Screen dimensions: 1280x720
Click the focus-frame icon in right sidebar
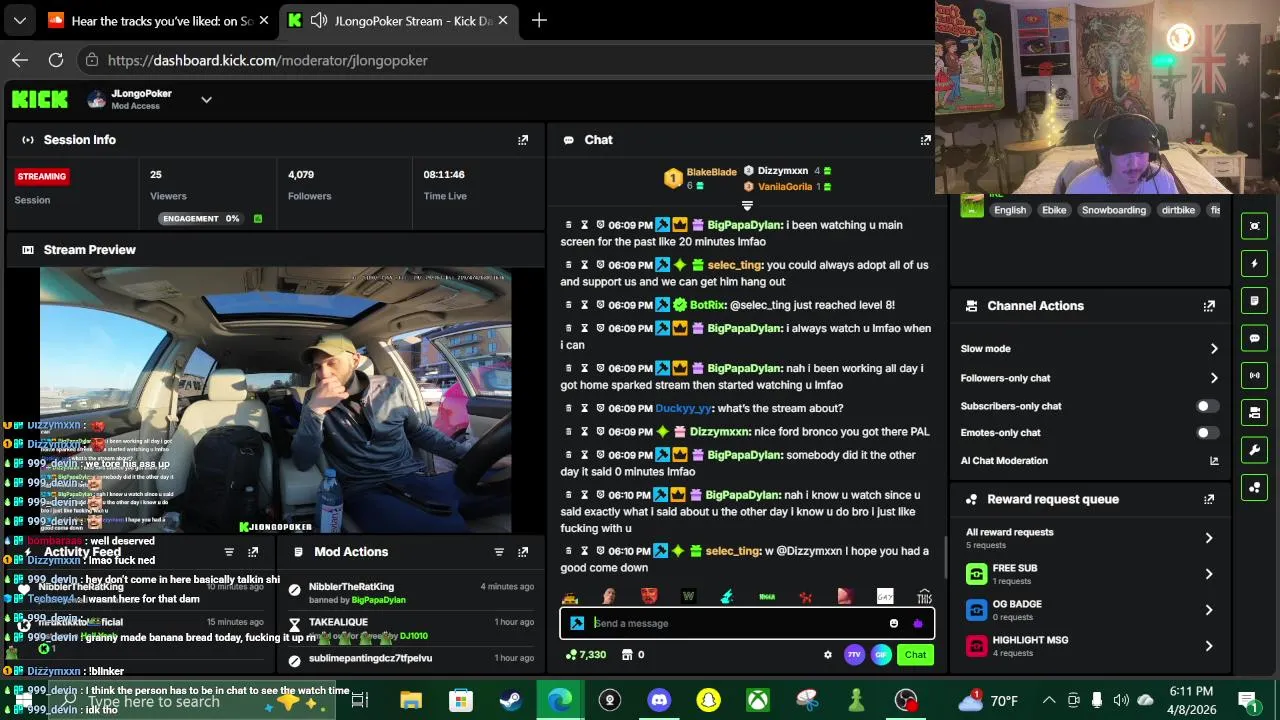[1255, 226]
